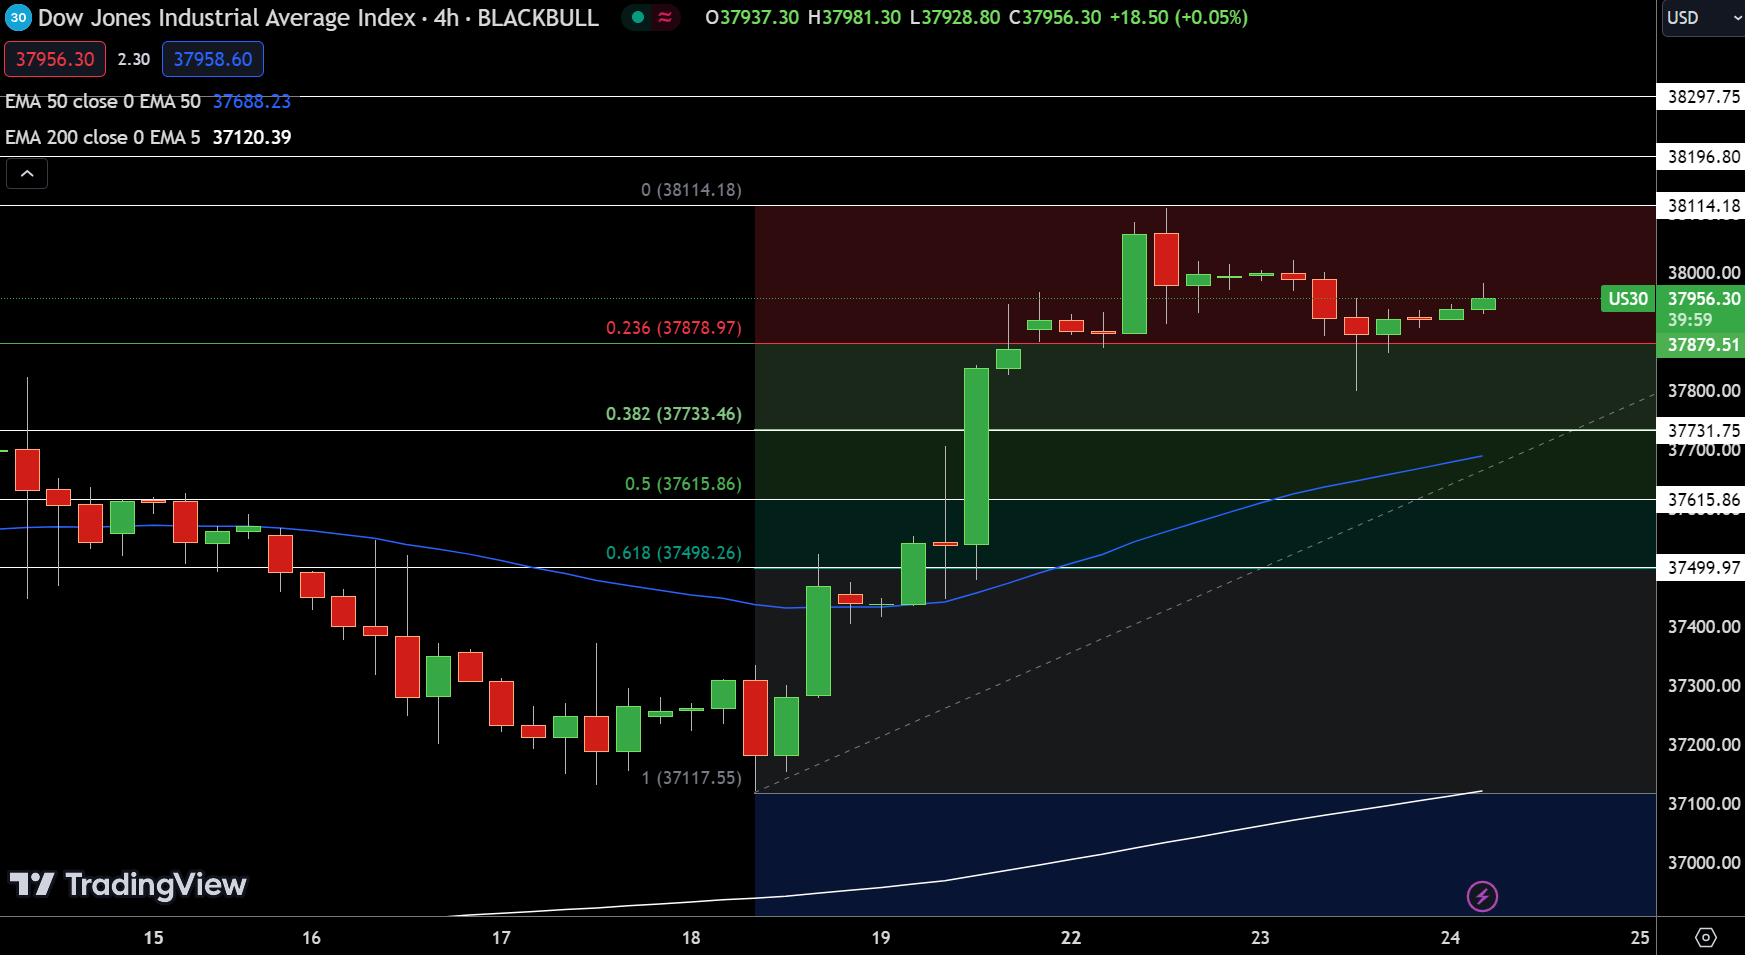Click the 0.236 (37878.97) Fibonacci label
This screenshot has width=1745, height=955.
point(674,328)
